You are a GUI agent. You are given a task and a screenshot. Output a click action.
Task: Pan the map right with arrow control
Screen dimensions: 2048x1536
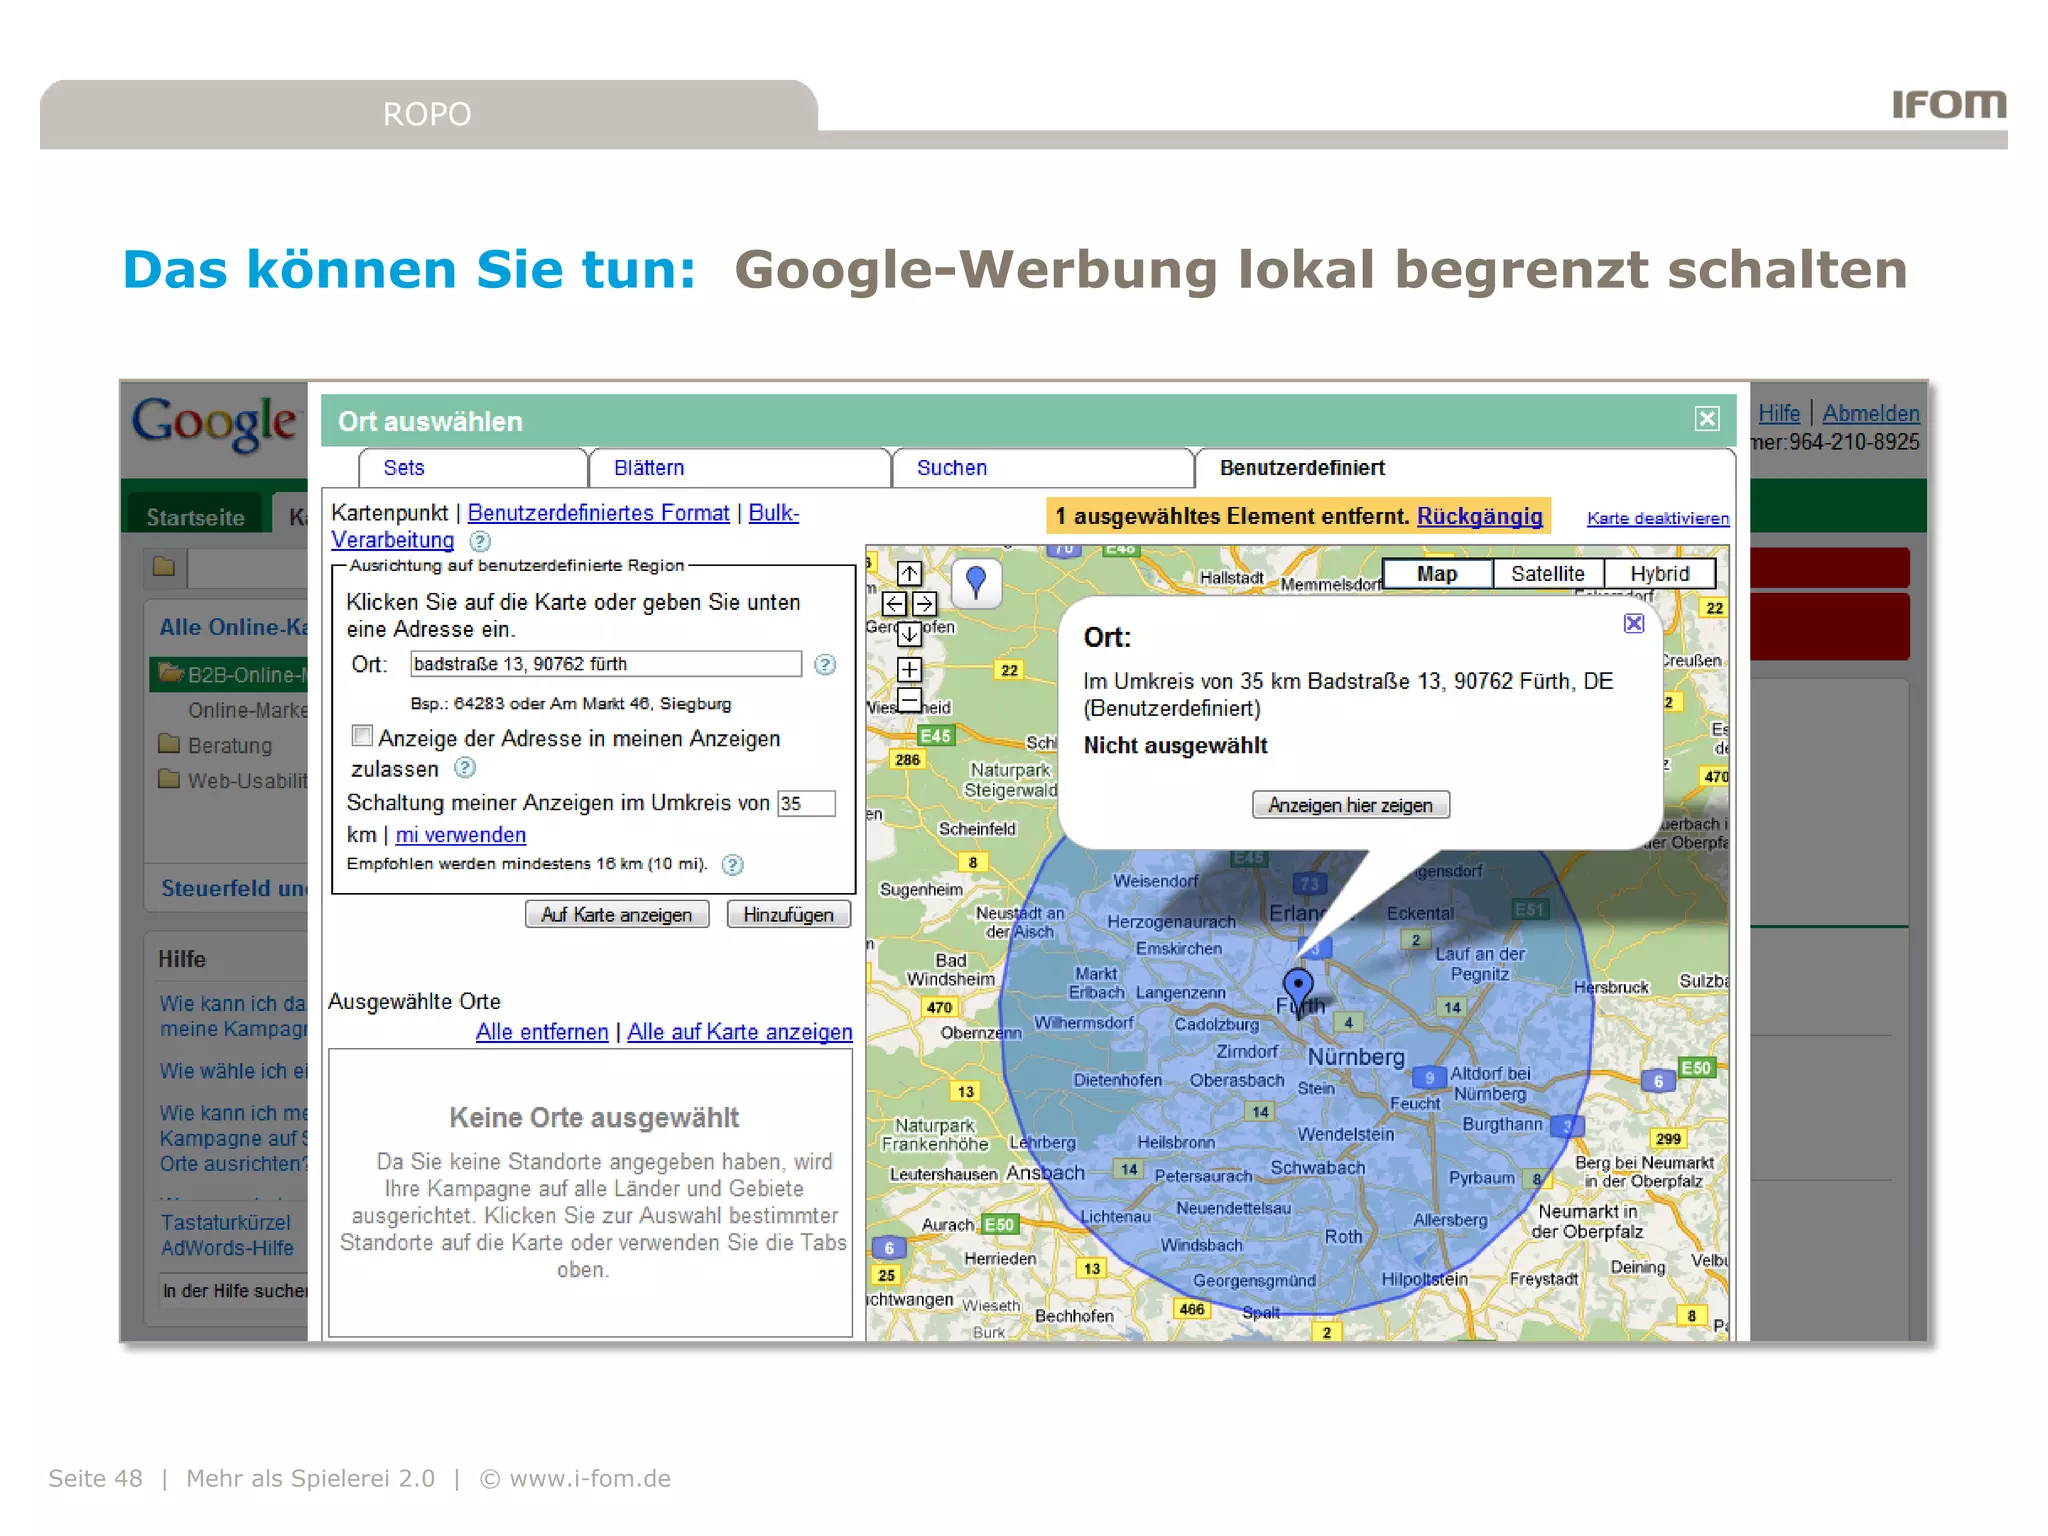click(924, 604)
